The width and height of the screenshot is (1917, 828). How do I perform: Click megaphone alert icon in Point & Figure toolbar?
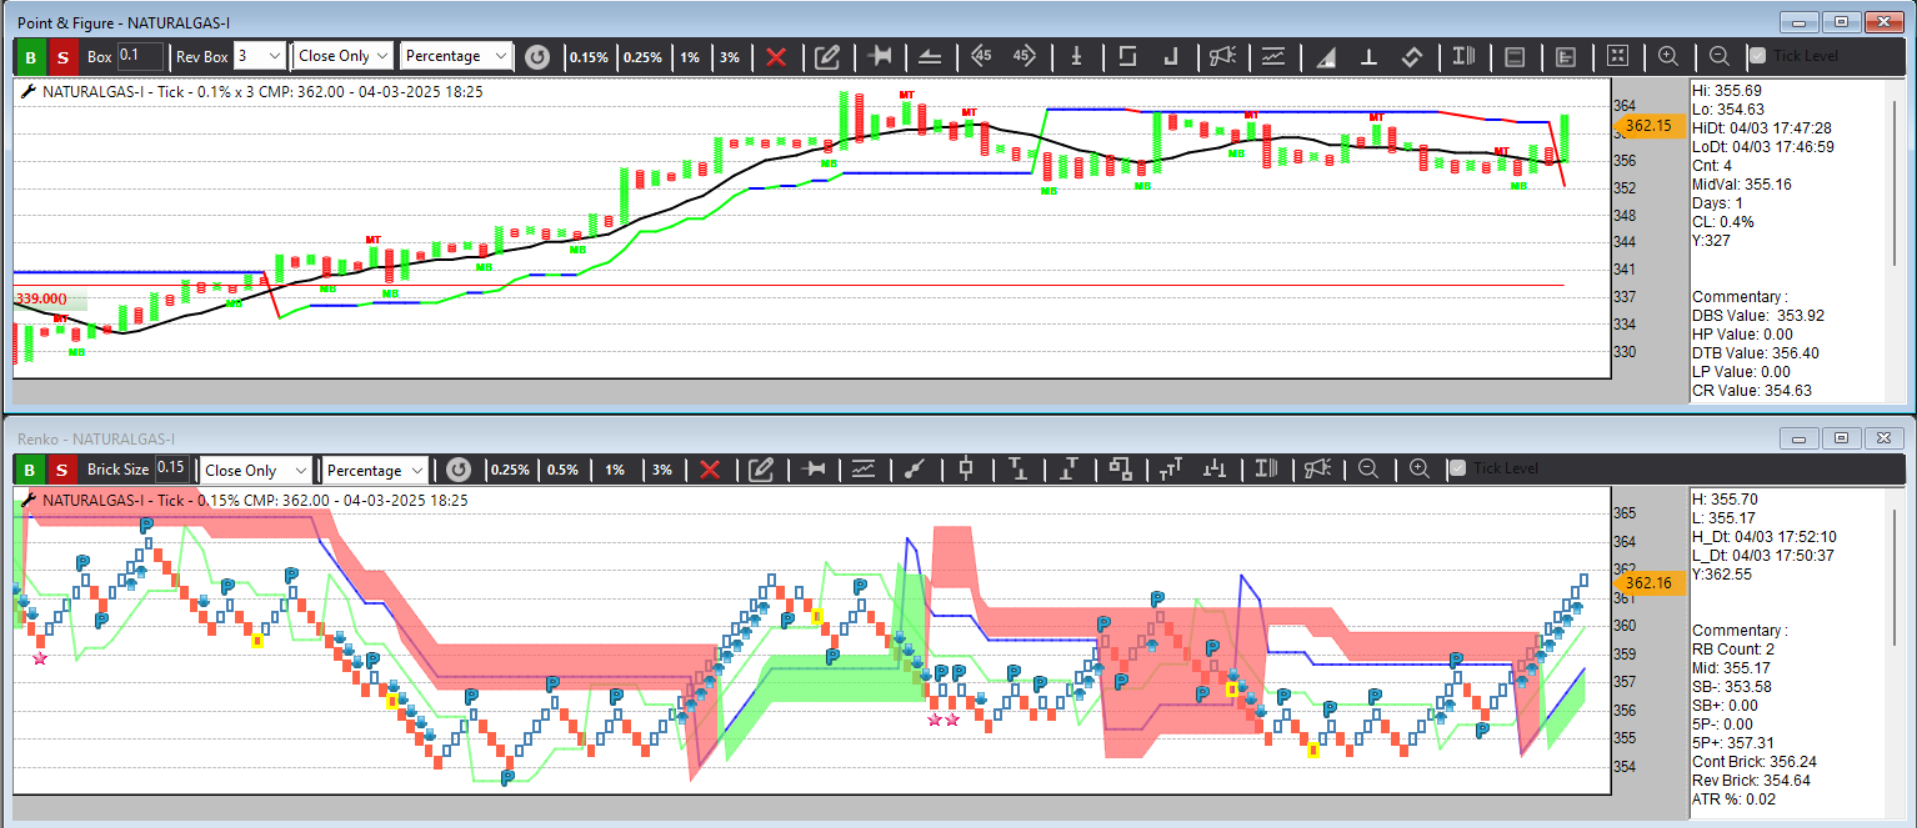coord(1222,56)
